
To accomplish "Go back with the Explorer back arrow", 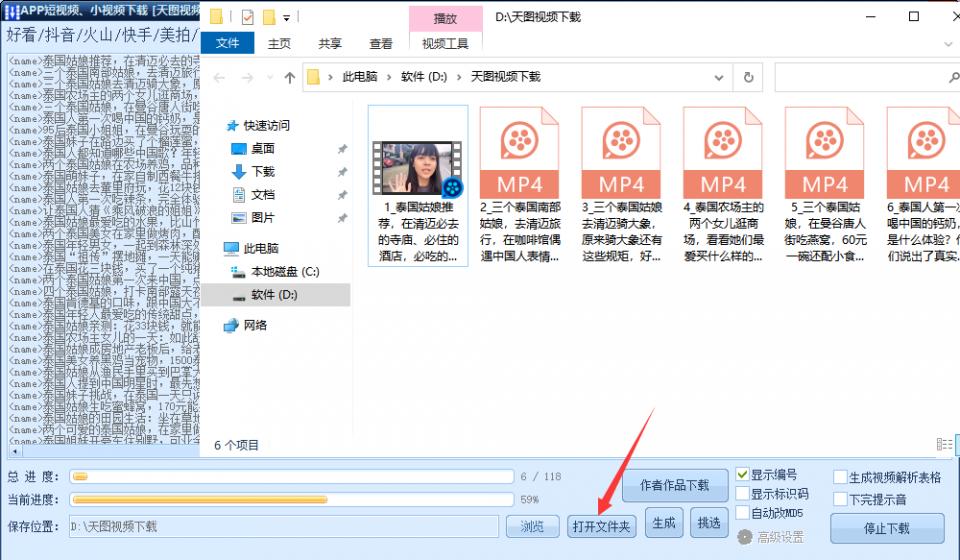I will click(219, 77).
